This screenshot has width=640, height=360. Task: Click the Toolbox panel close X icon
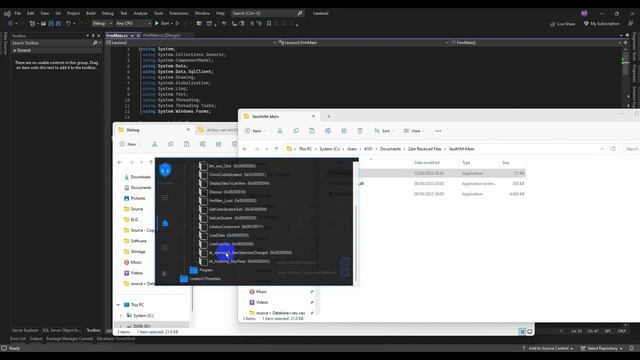coord(98,36)
